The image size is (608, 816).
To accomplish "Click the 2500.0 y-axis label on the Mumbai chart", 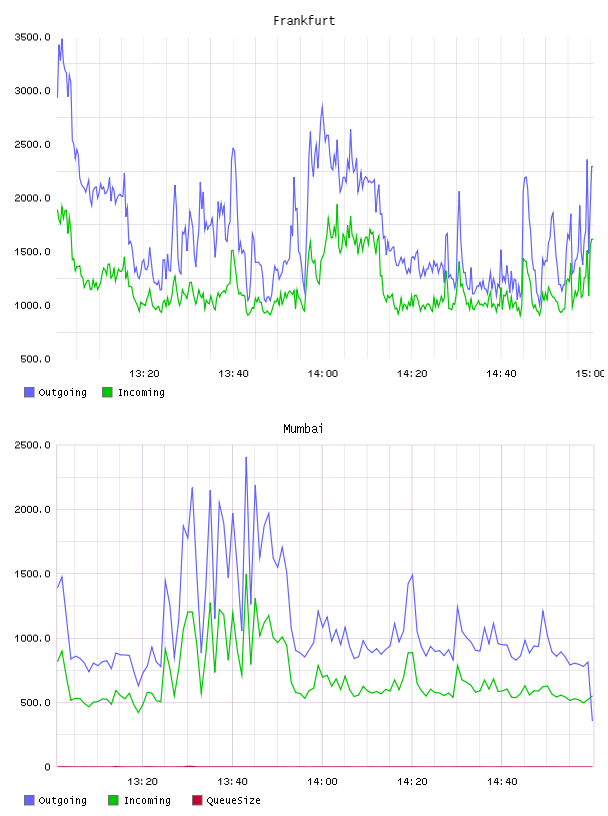I will pos(32,445).
